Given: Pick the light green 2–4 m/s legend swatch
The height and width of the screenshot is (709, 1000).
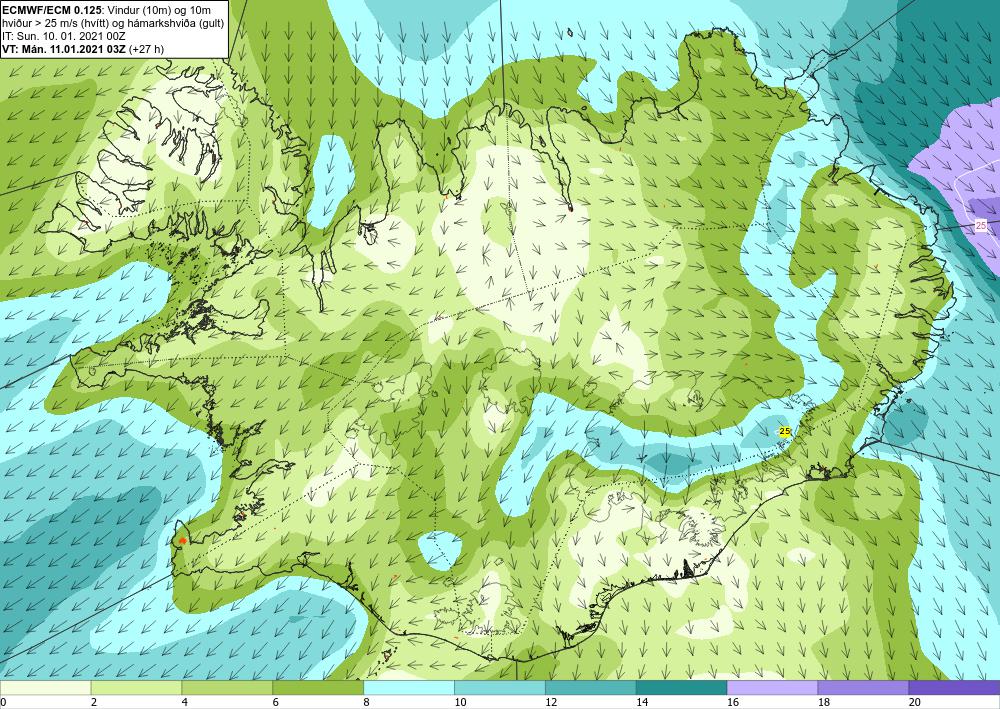Looking at the screenshot, I should point(136,687).
